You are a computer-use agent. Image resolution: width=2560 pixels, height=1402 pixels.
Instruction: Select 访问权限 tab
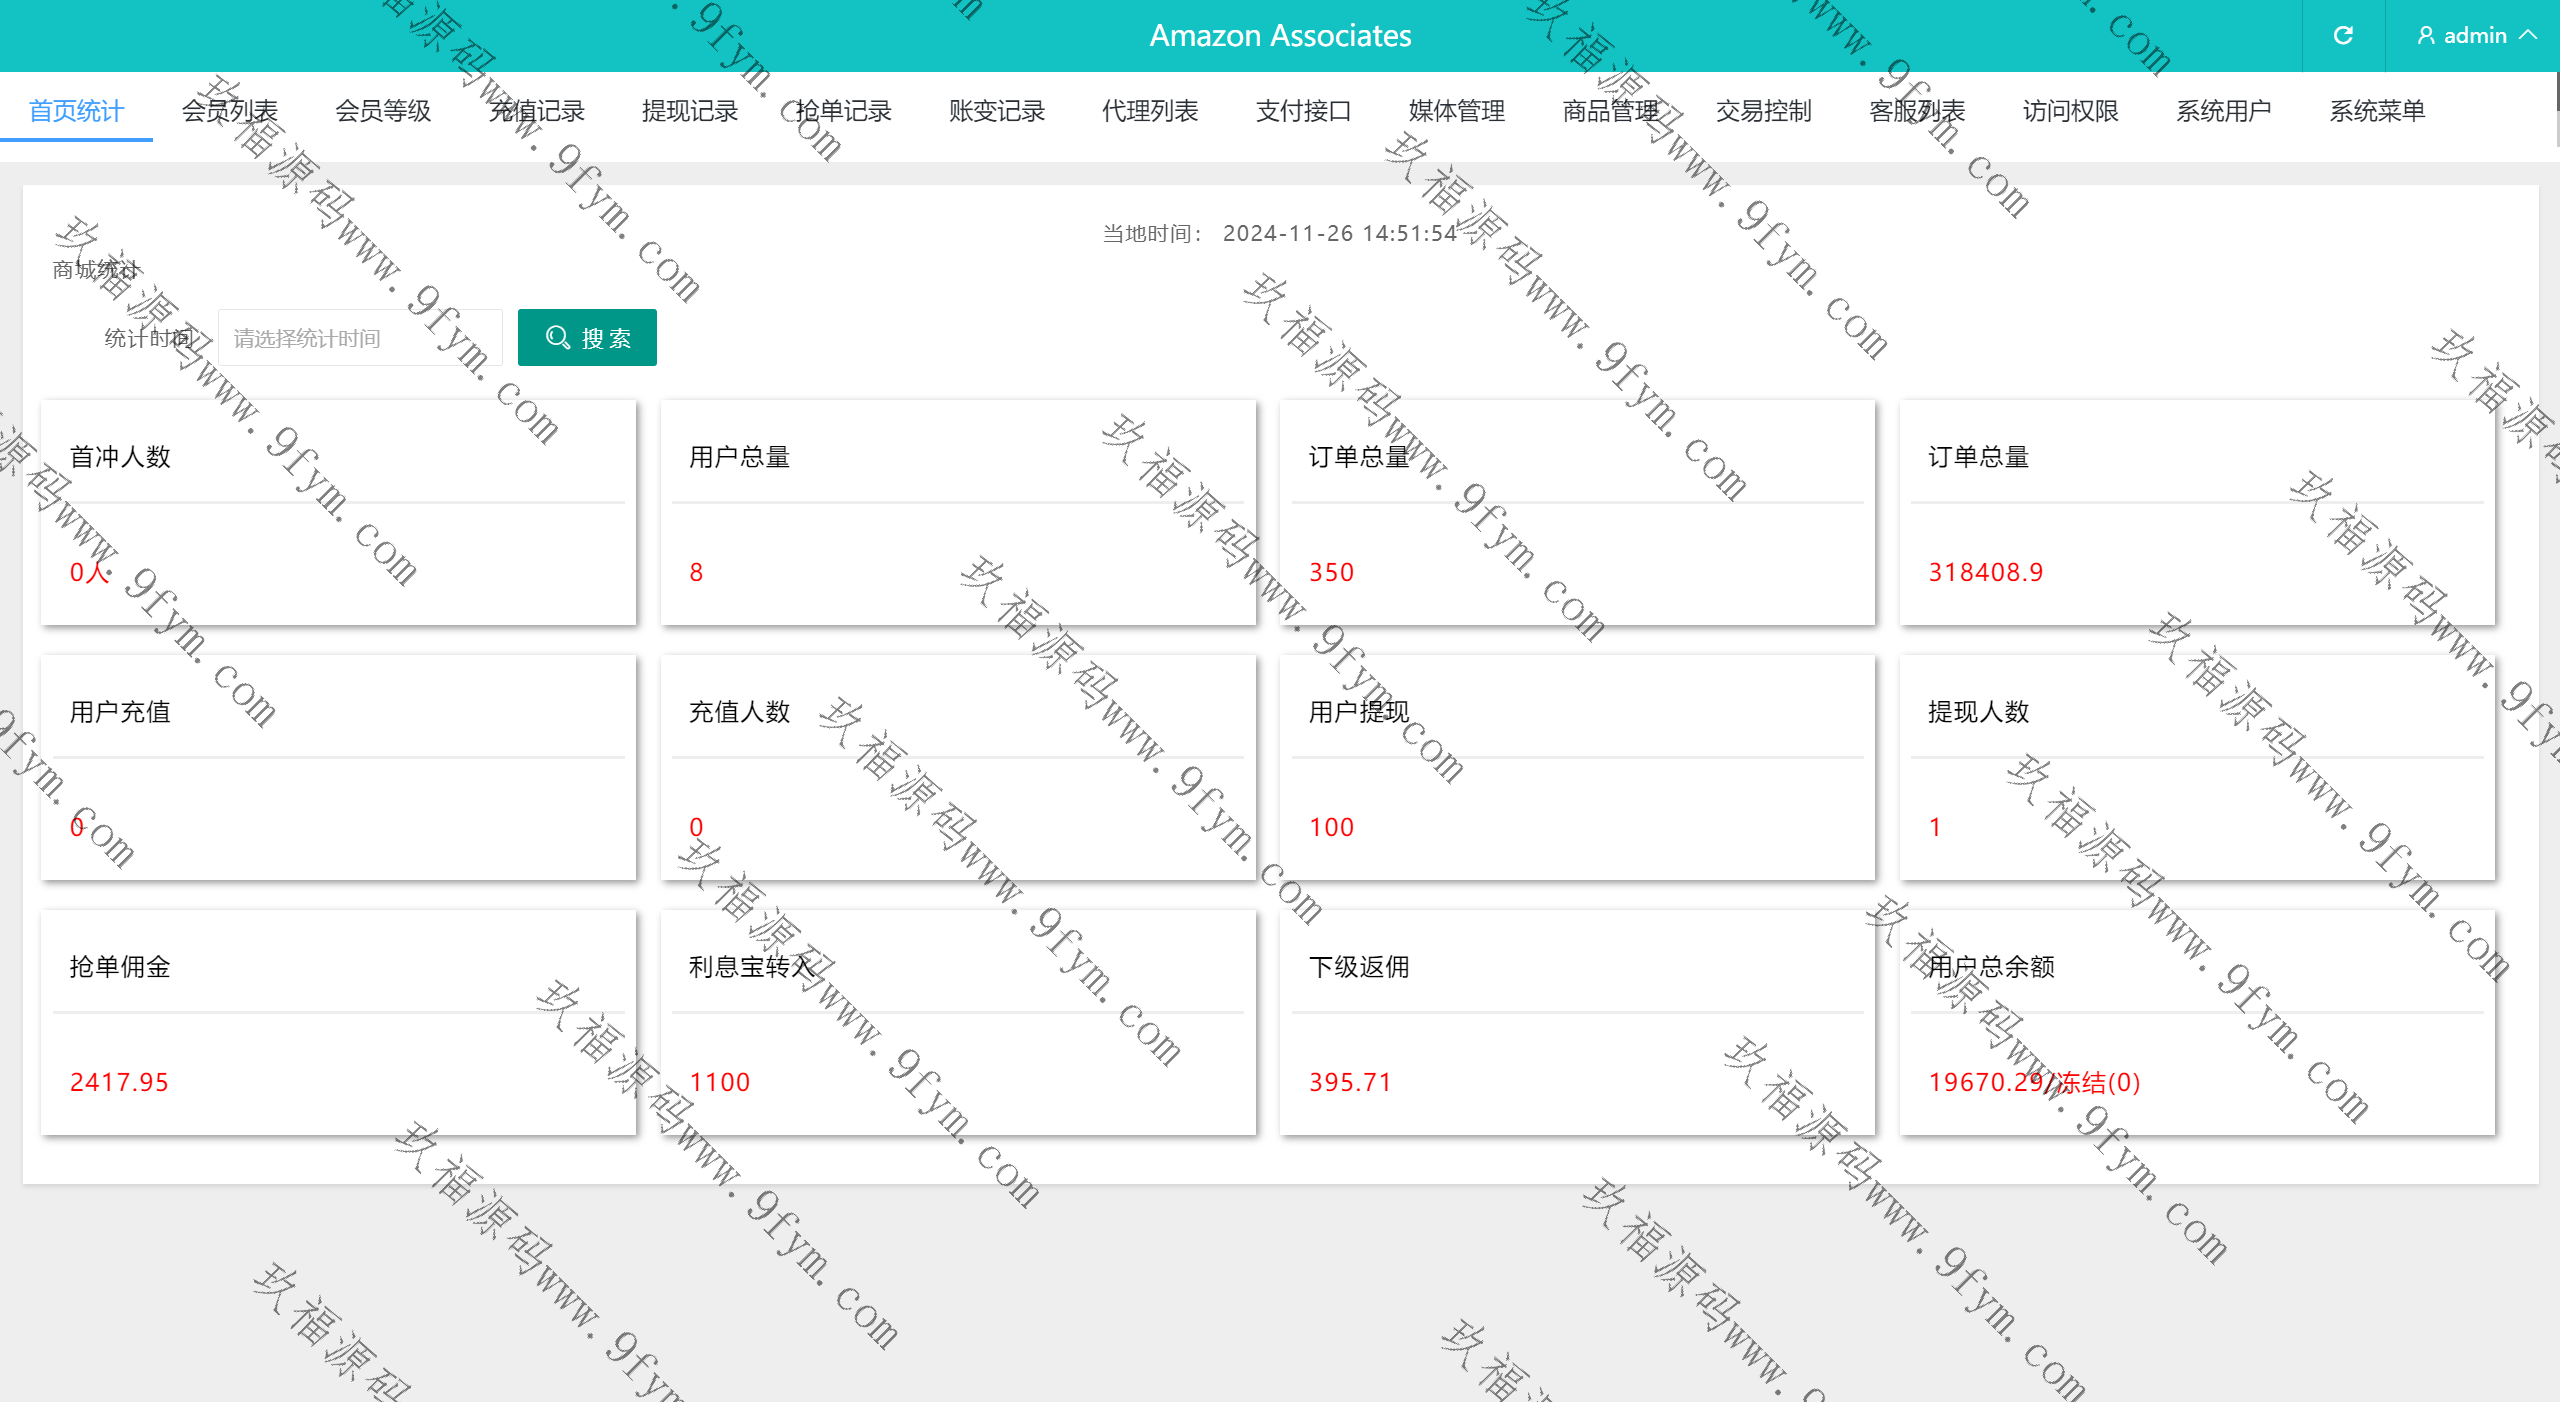click(x=2071, y=111)
